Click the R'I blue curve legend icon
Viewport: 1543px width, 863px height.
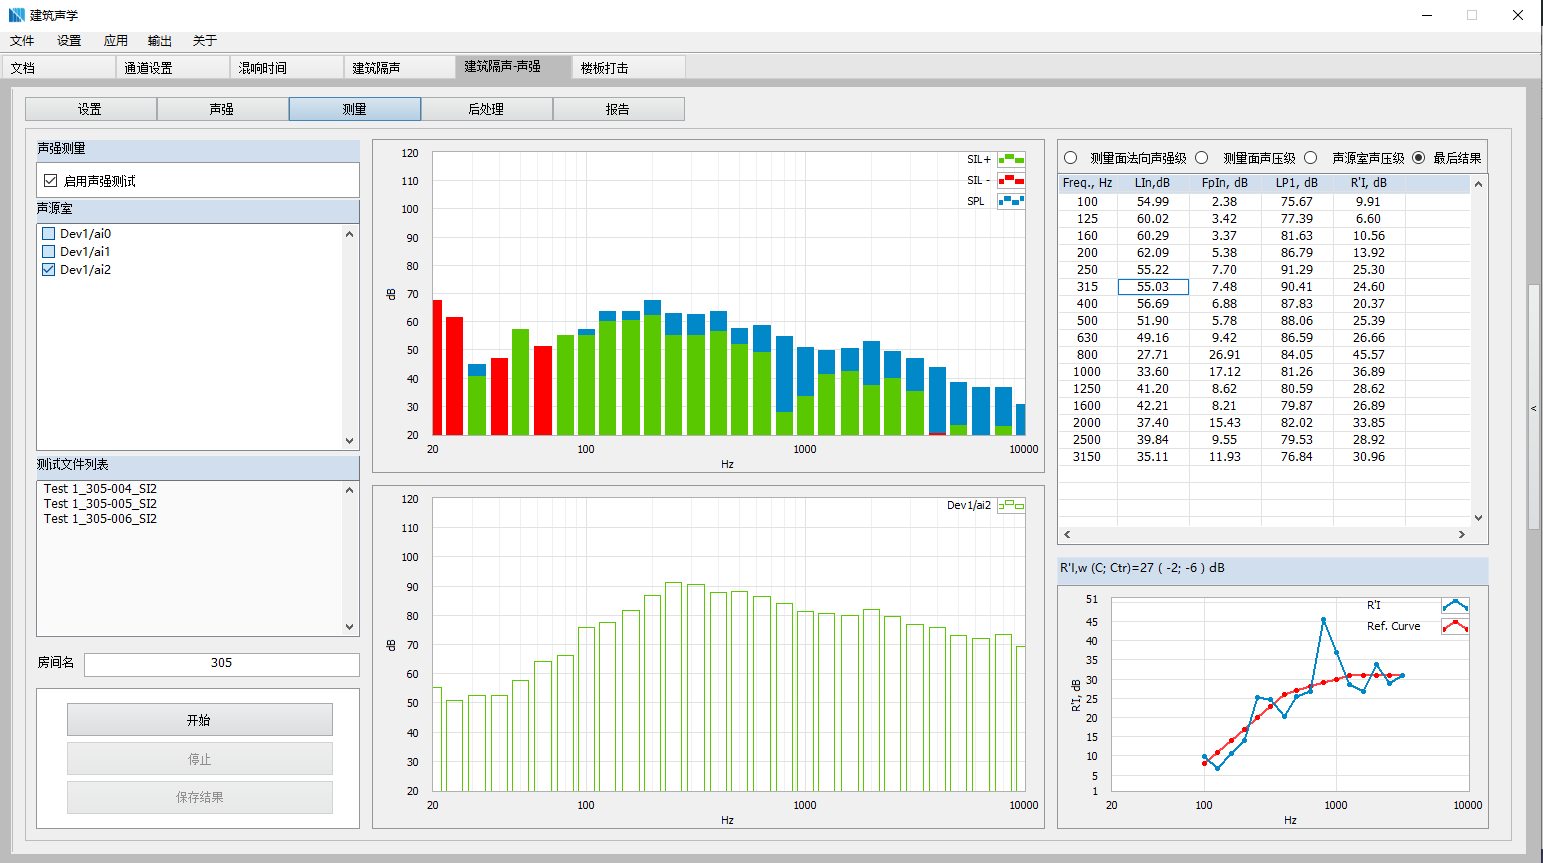point(1455,605)
